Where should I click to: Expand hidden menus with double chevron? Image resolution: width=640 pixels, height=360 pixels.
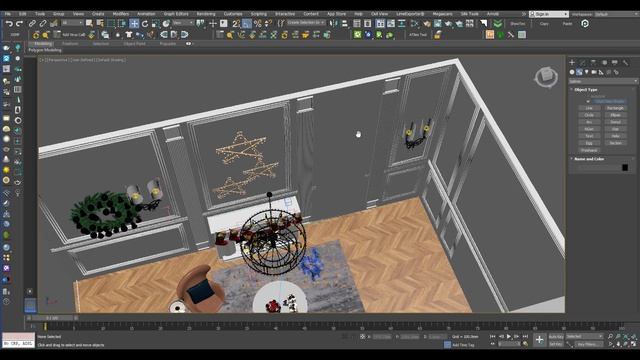pos(524,14)
